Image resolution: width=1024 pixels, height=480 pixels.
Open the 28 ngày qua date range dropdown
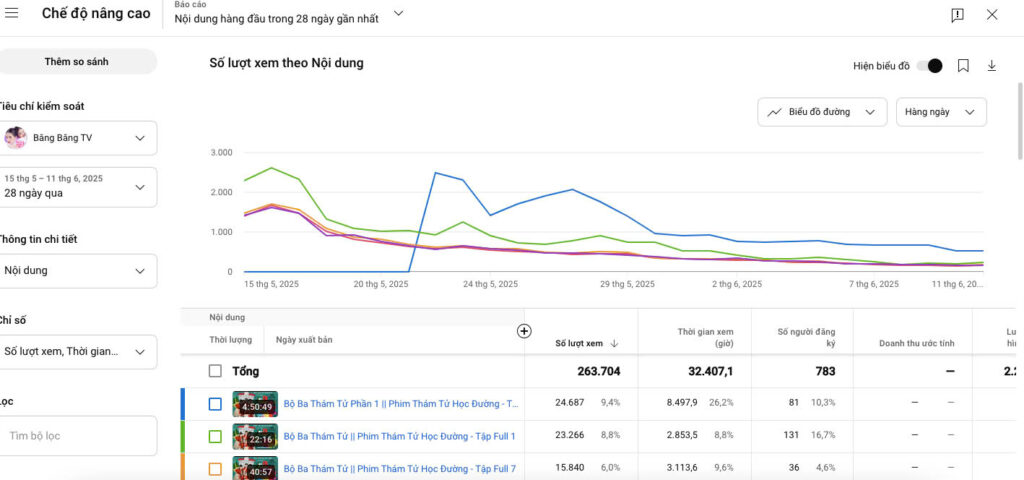point(78,186)
